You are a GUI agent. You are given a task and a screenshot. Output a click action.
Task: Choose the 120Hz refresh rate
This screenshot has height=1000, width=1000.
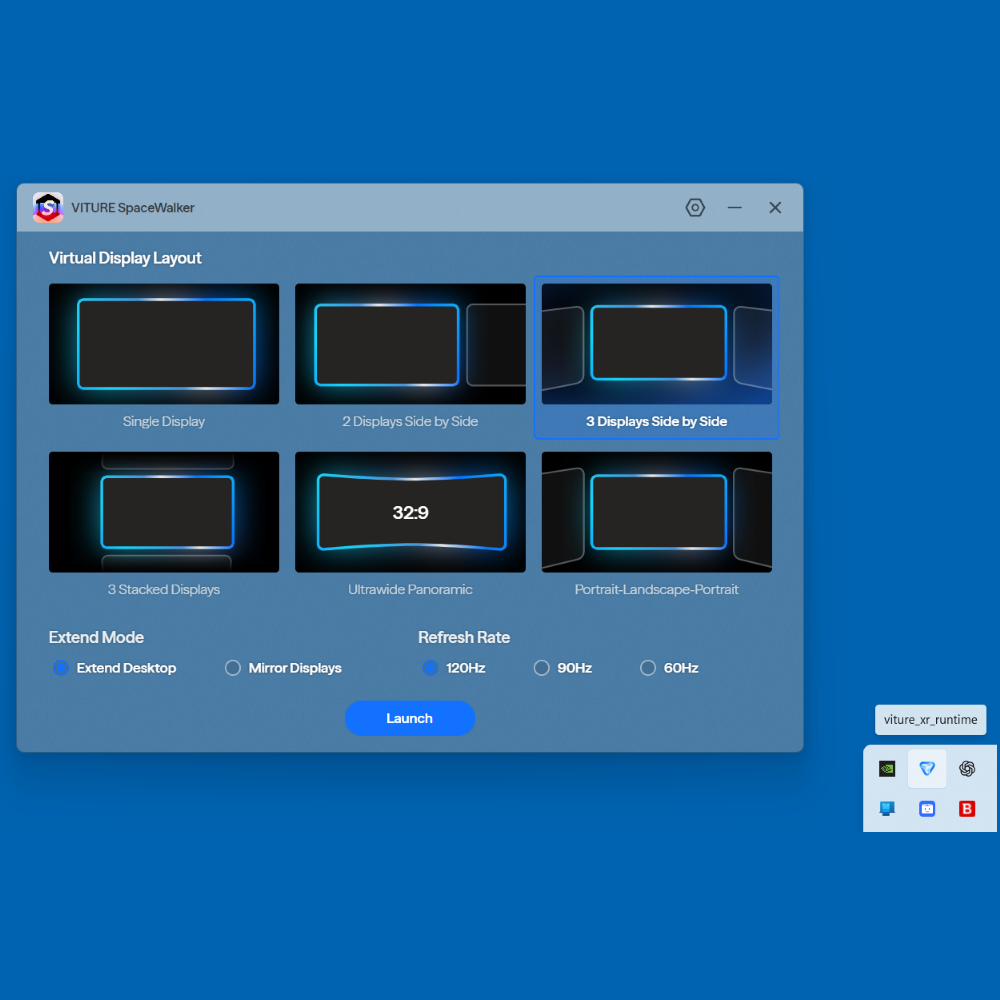(430, 668)
